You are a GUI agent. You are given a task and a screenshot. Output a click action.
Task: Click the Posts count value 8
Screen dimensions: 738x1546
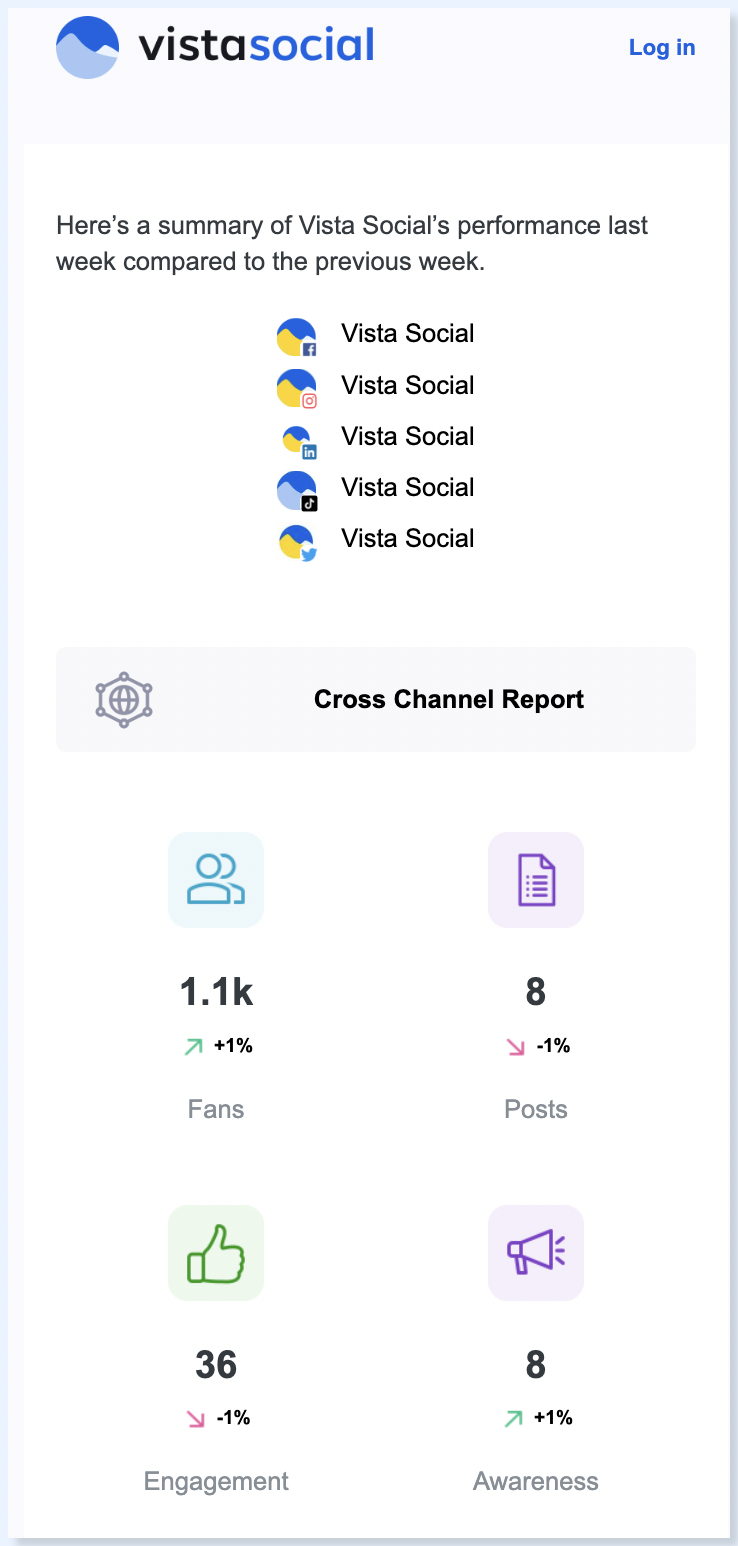[536, 992]
